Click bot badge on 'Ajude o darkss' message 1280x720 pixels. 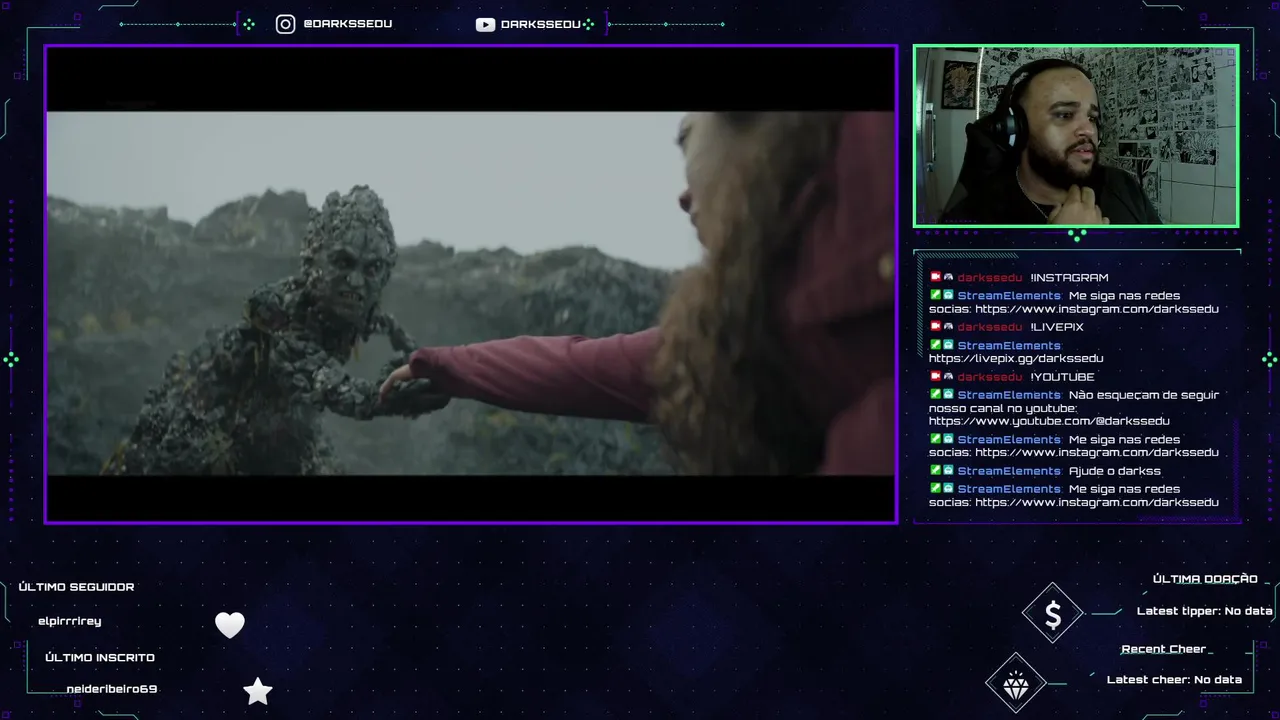[x=948, y=470]
